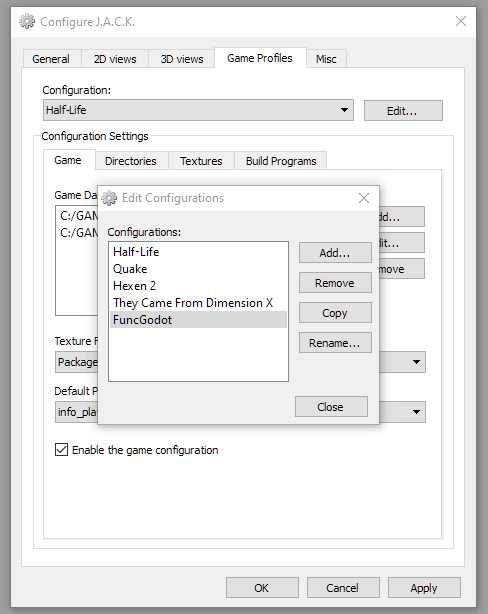This screenshot has width=488, height=614.
Task: Switch to the 2D views tab
Action: (x=115, y=59)
